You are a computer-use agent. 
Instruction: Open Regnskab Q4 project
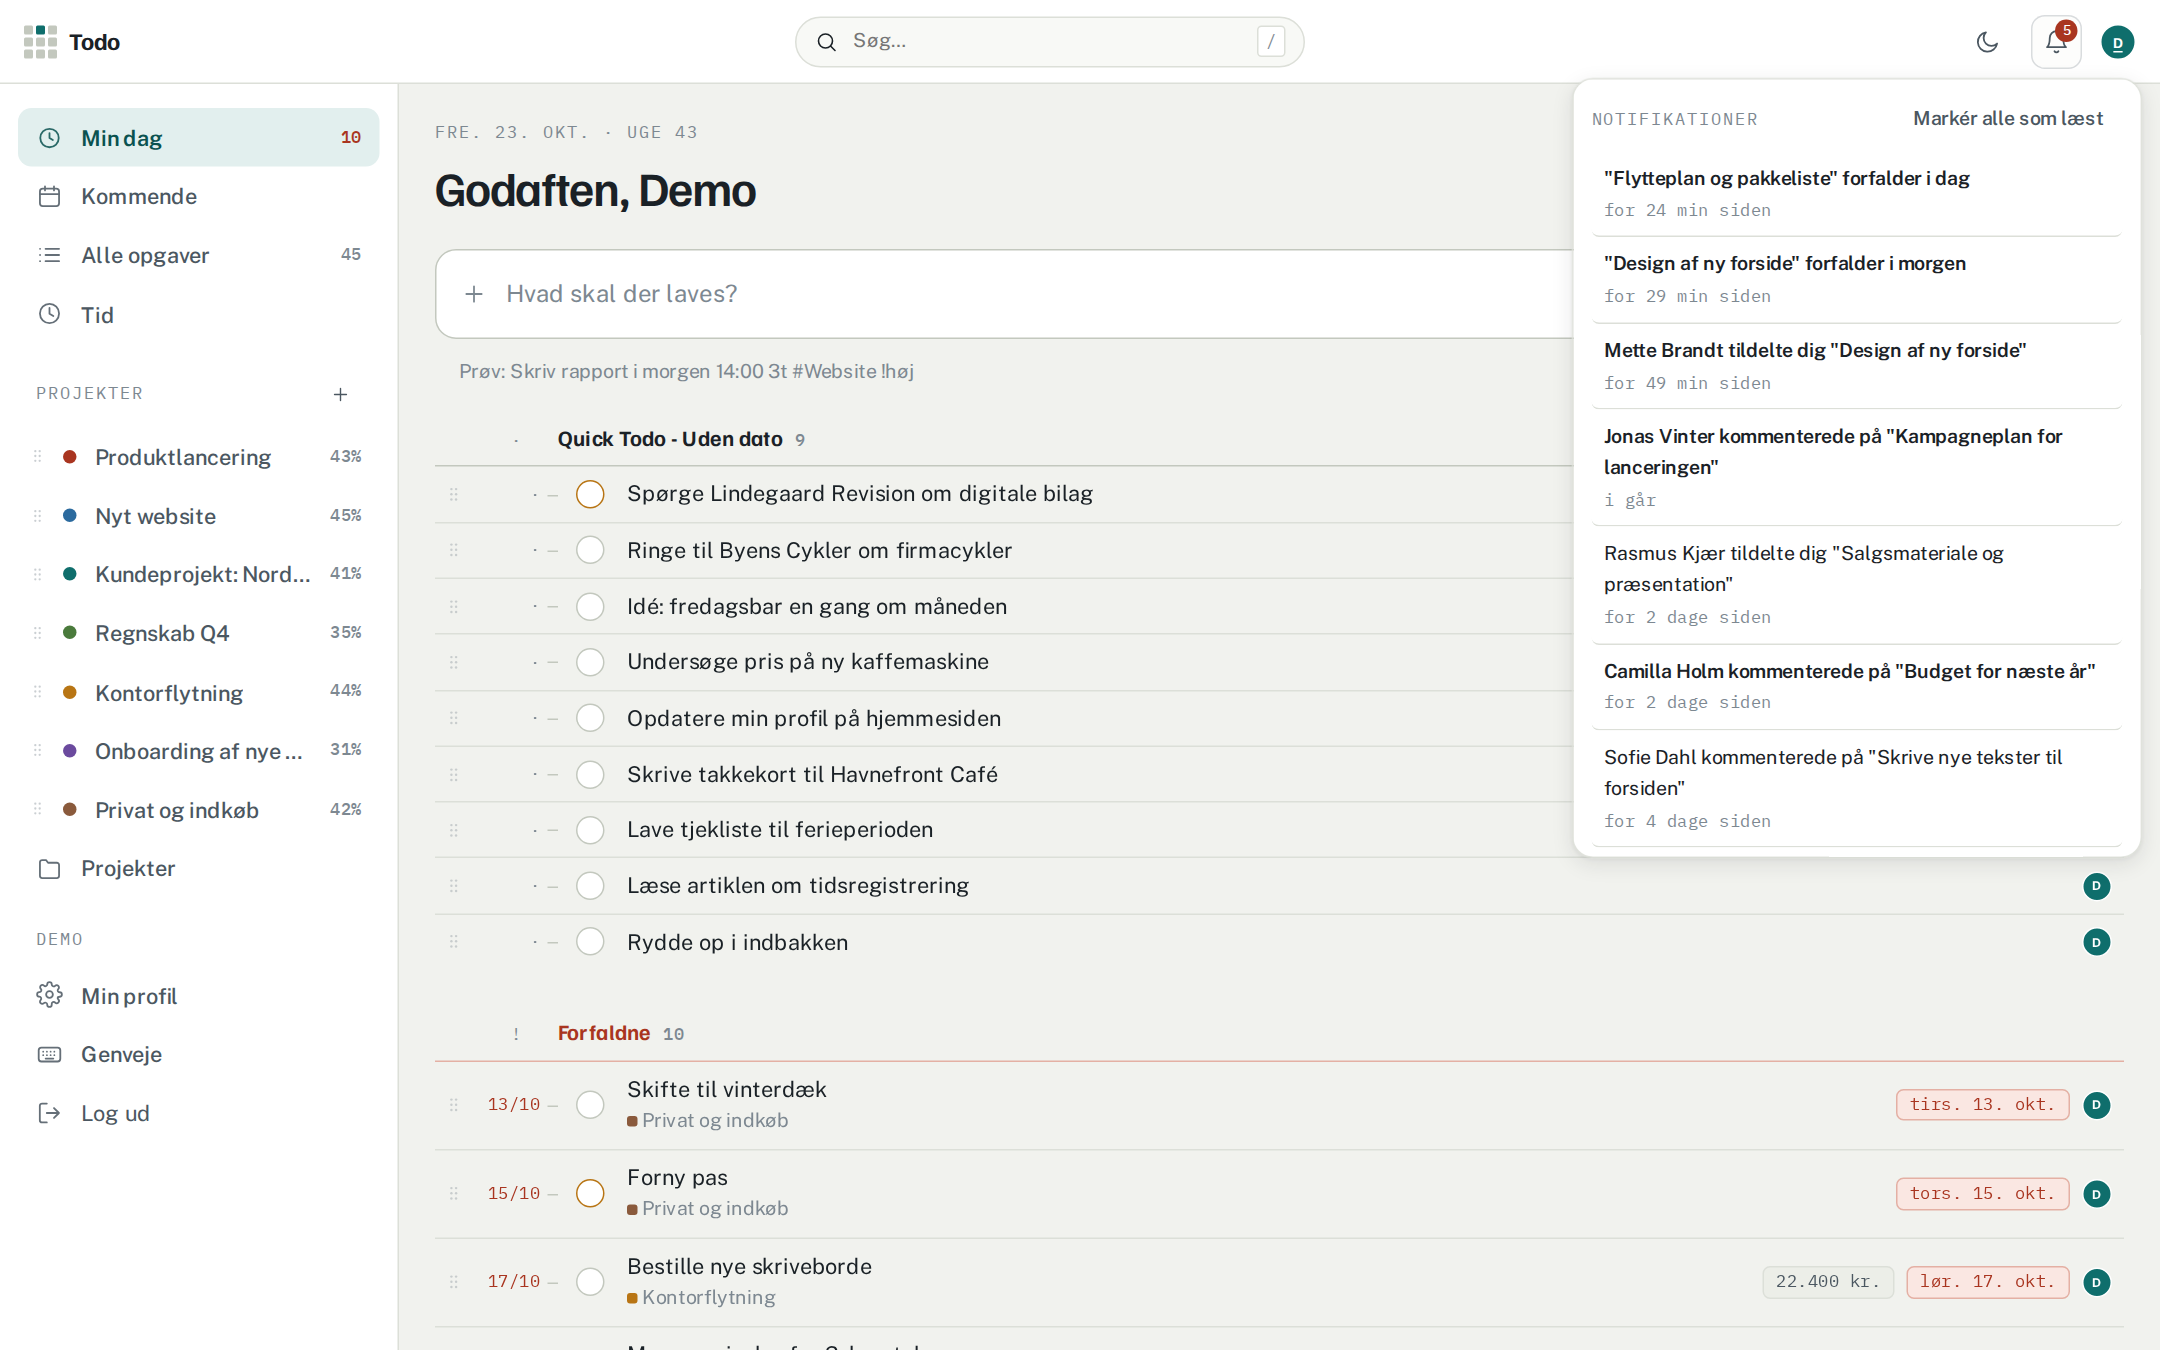(198, 633)
